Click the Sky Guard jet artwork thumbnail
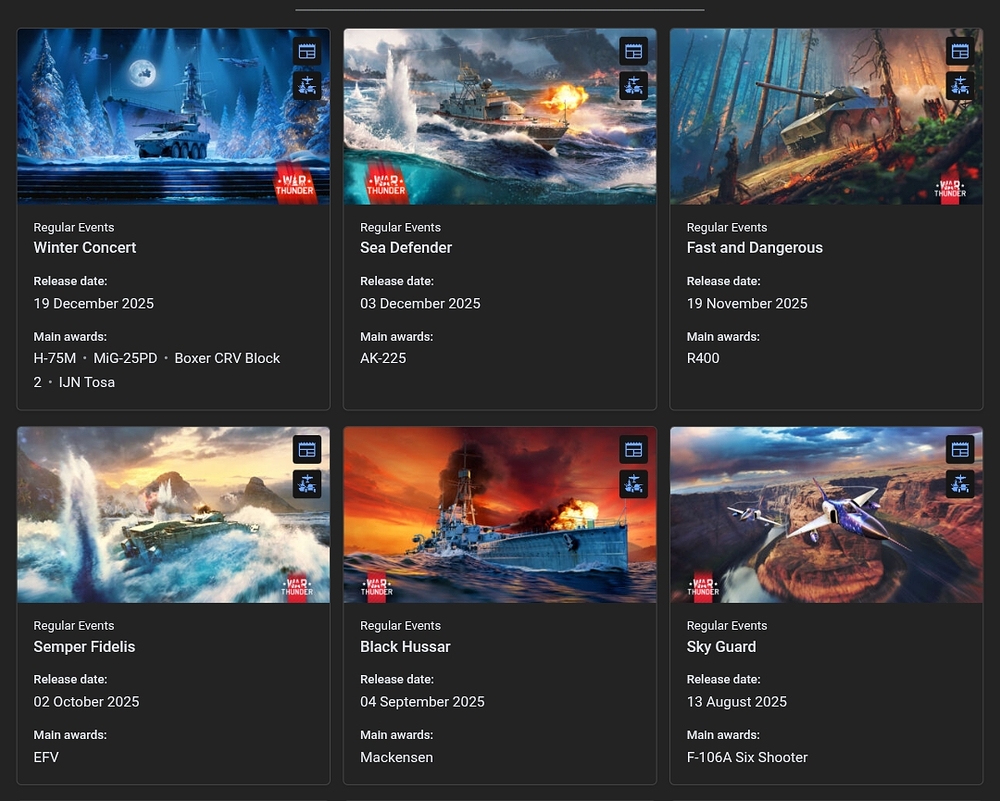Screen dimensions: 1000x801 pos(826,515)
